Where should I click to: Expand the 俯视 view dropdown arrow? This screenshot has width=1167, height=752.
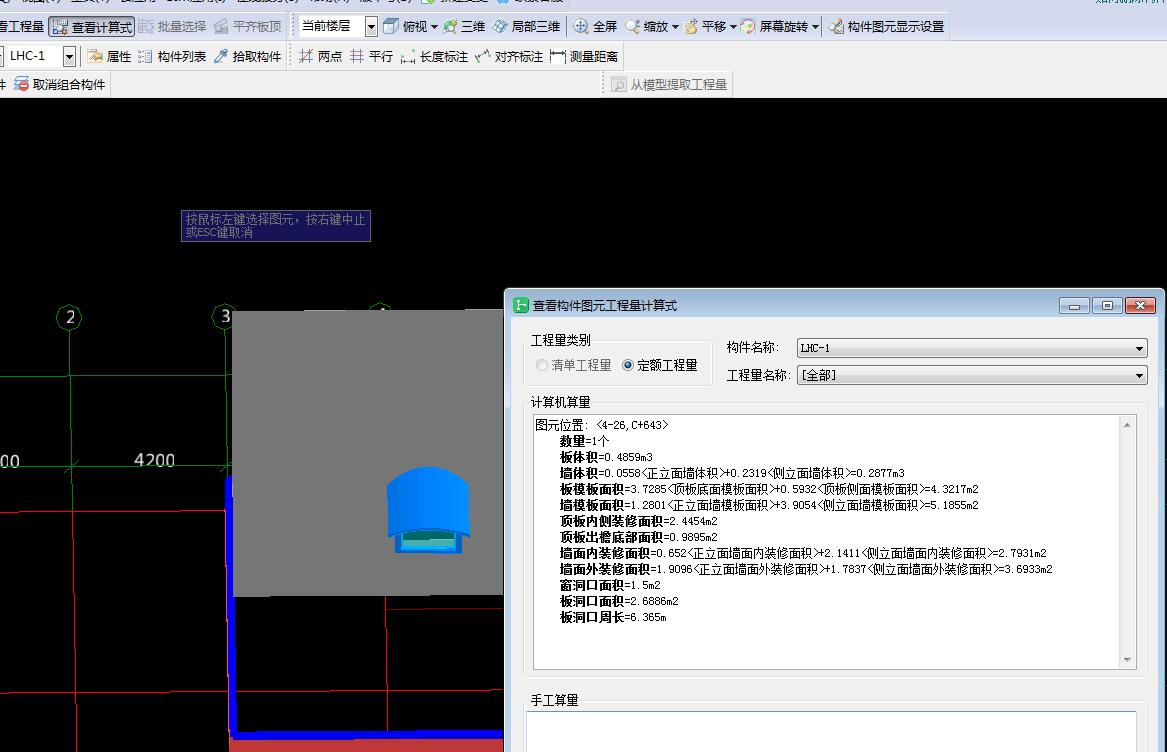434,28
